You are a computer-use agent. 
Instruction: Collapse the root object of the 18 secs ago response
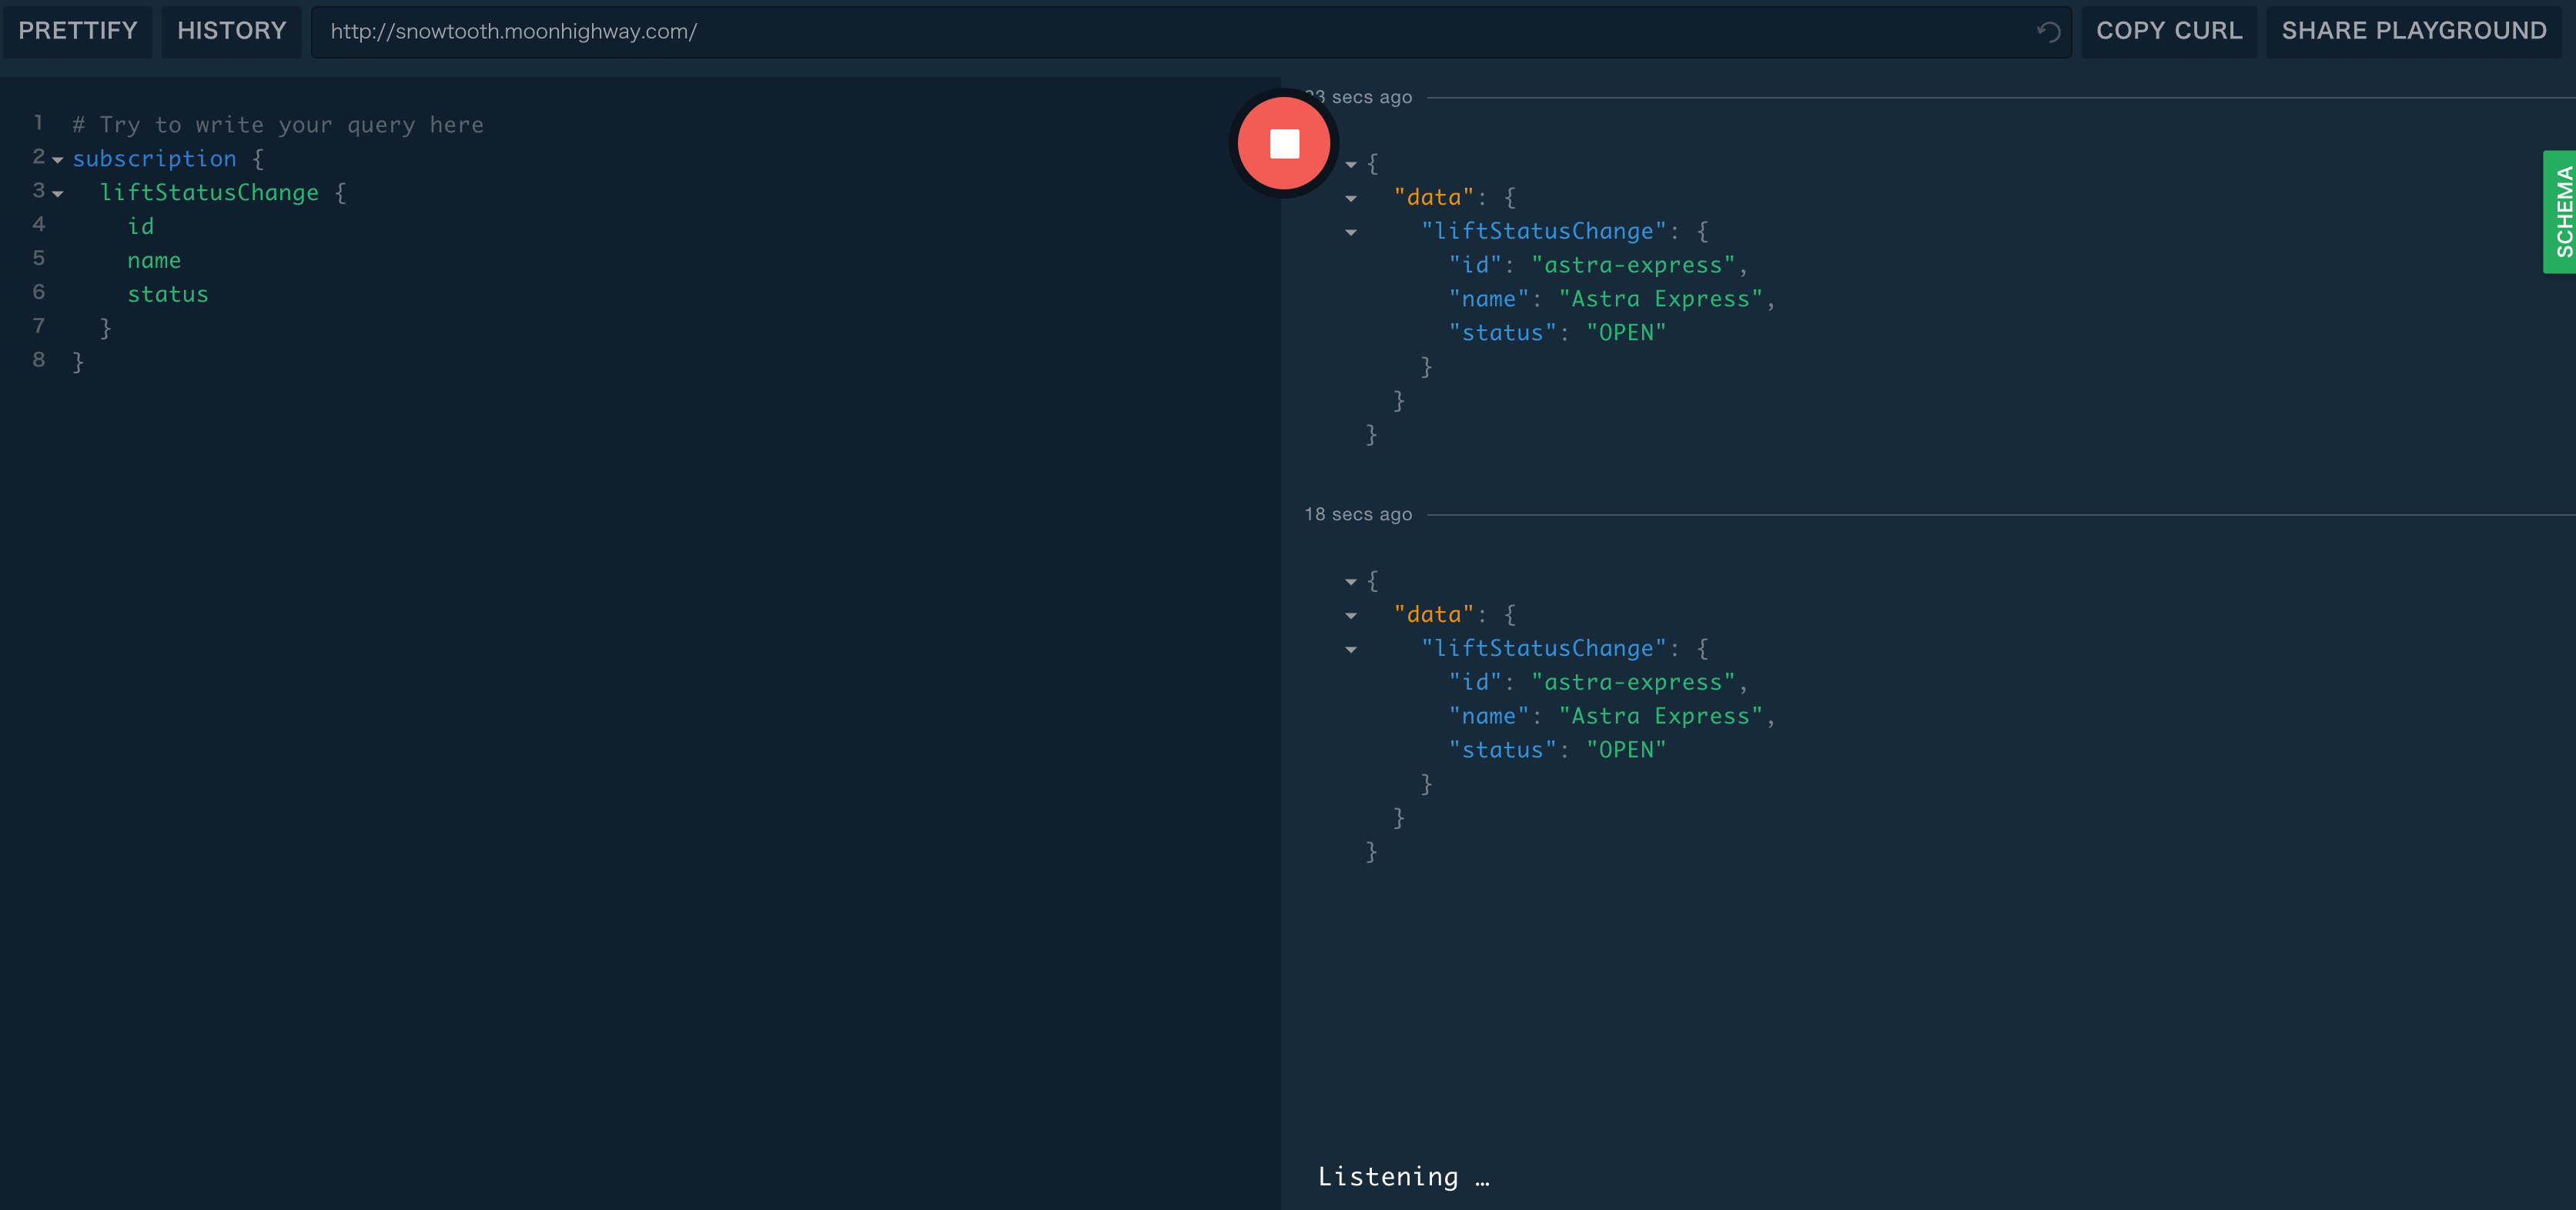tap(1351, 582)
